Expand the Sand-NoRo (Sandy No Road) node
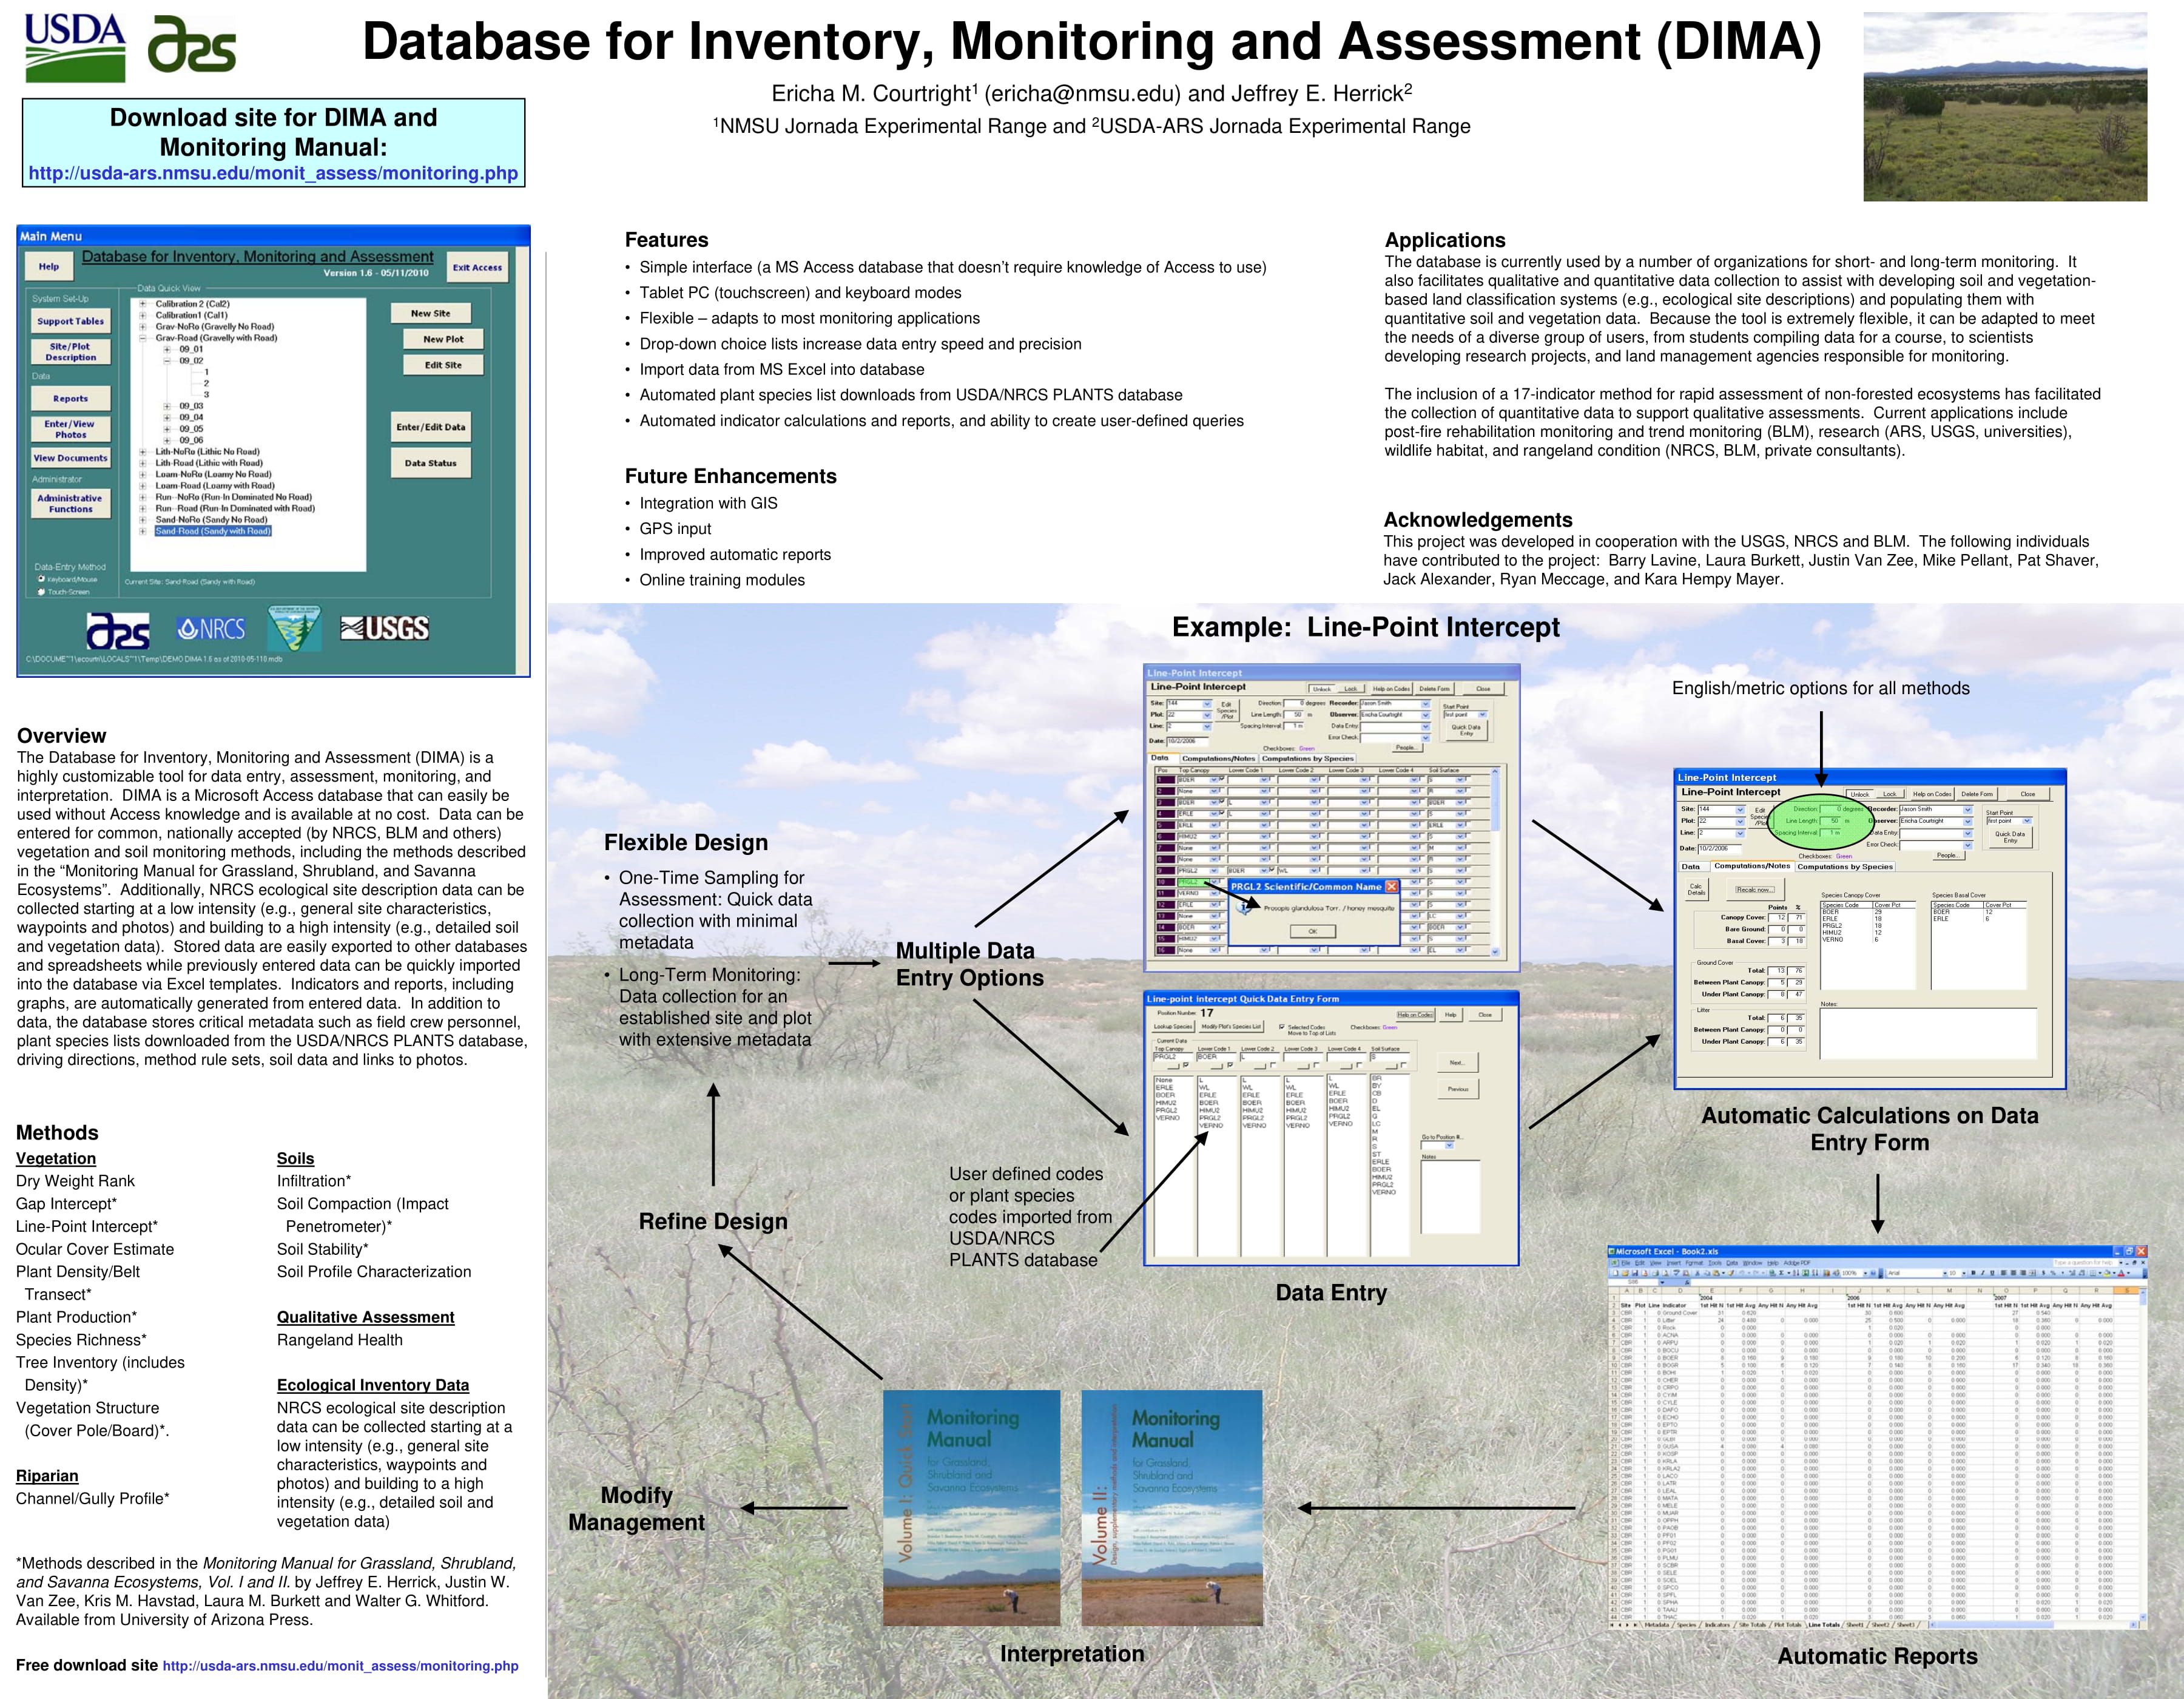The image size is (2184, 1699). pos(143,520)
